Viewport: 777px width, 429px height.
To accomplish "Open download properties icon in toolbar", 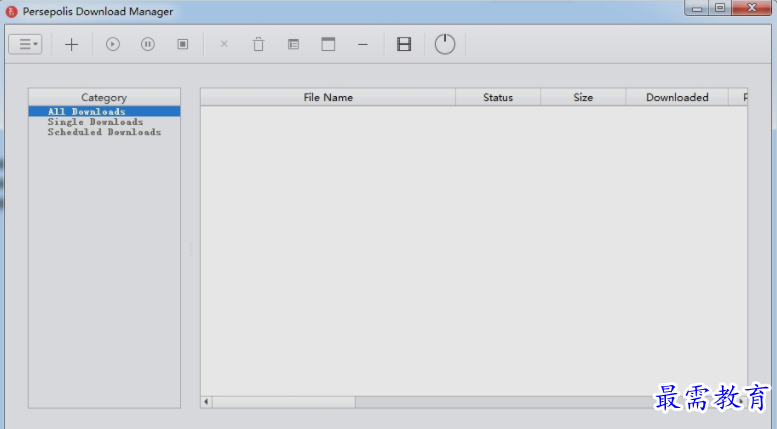I will (293, 44).
